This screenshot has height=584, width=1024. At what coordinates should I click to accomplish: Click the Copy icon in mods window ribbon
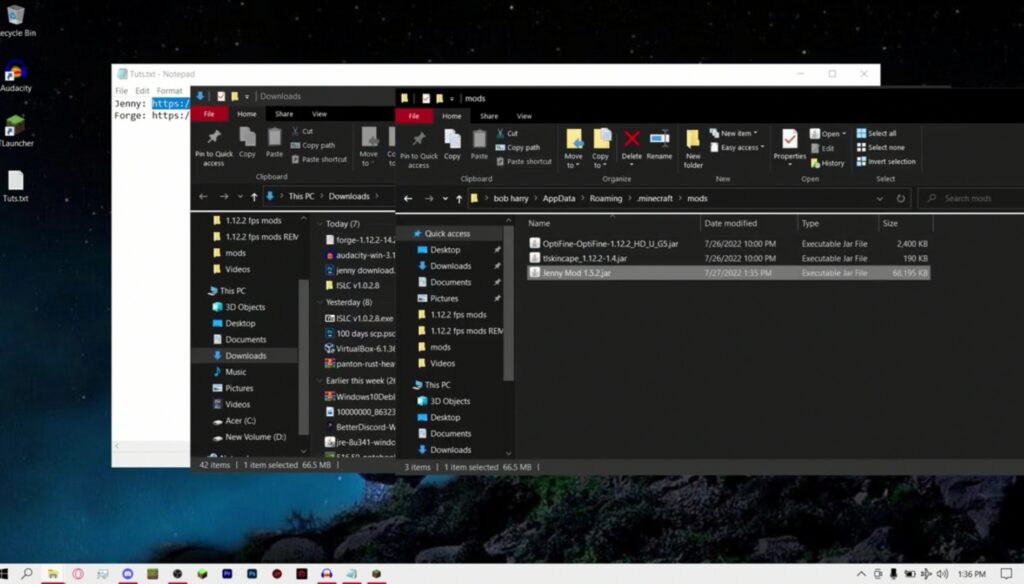[x=452, y=144]
